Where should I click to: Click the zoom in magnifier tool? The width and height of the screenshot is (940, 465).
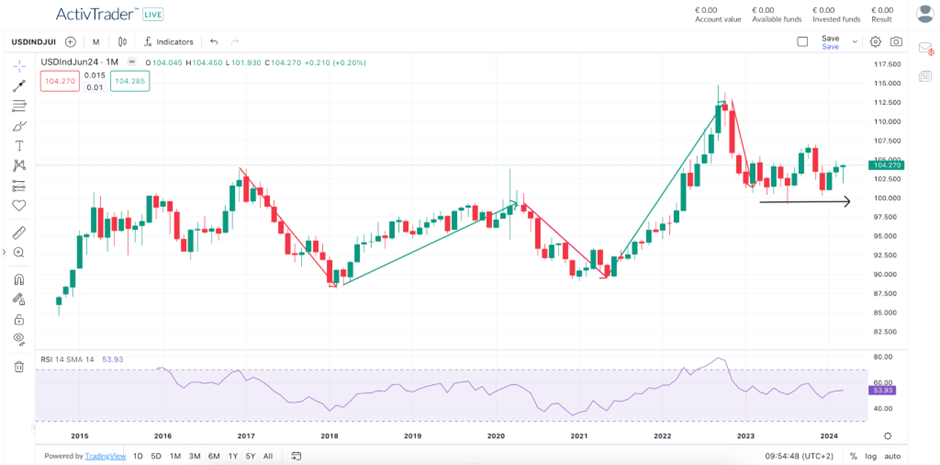coord(19,253)
